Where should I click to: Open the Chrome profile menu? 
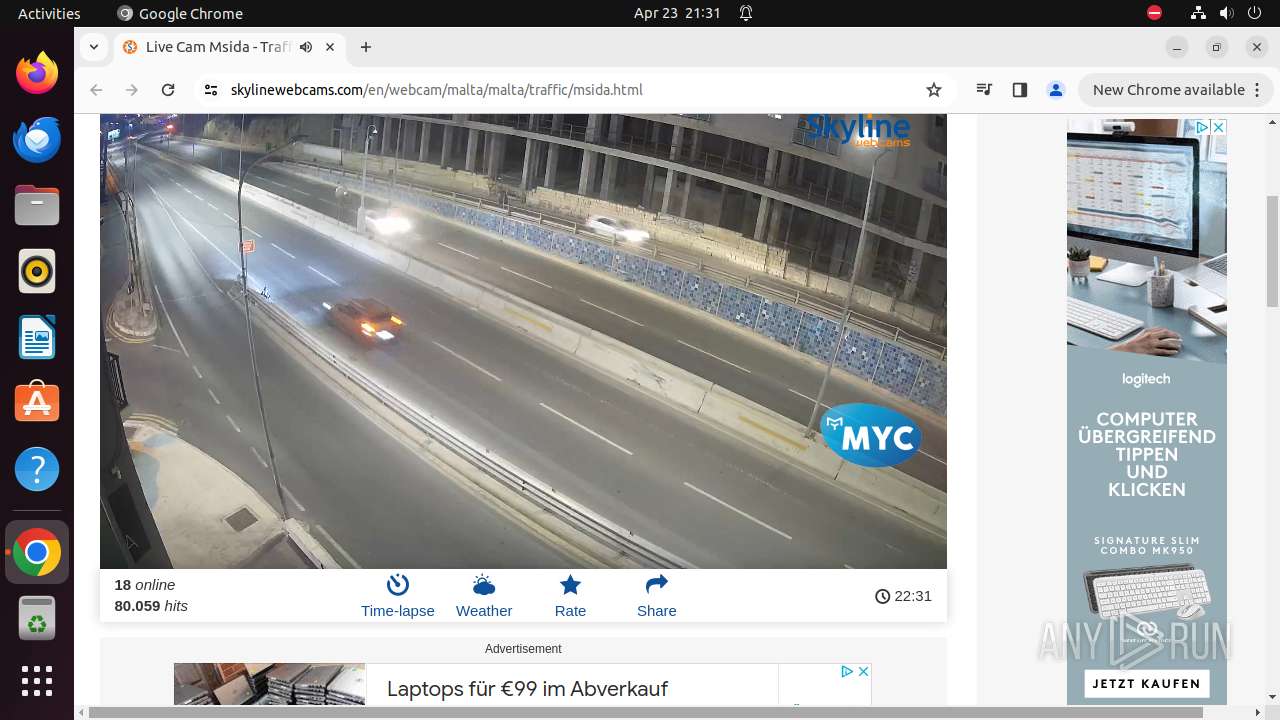(x=1055, y=90)
